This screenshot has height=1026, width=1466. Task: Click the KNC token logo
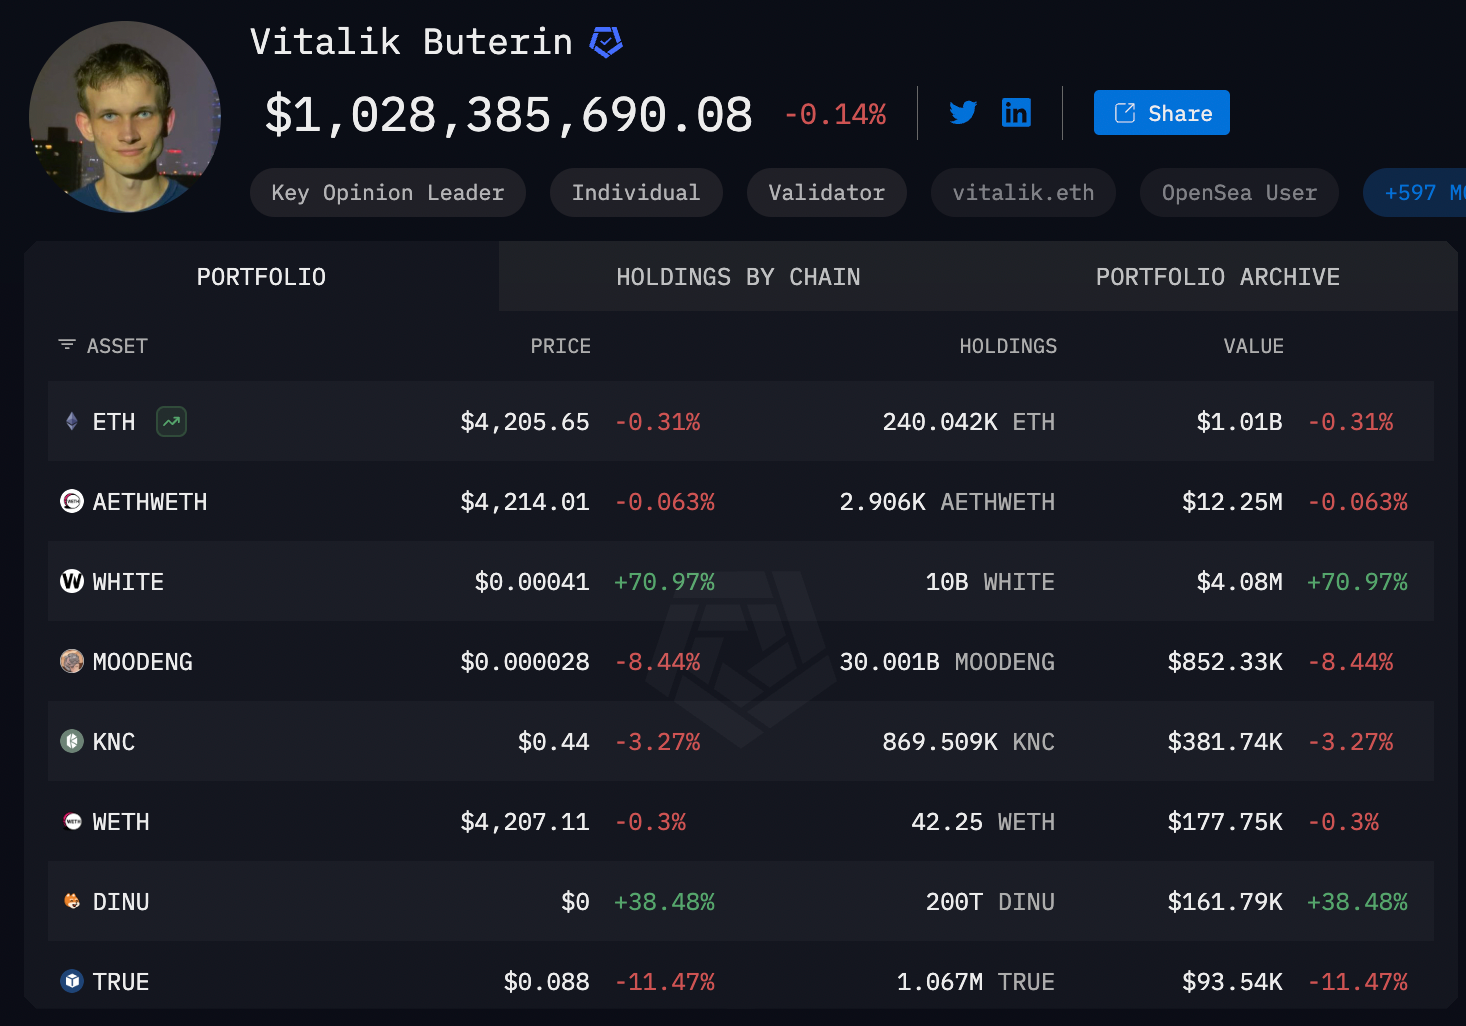(71, 741)
